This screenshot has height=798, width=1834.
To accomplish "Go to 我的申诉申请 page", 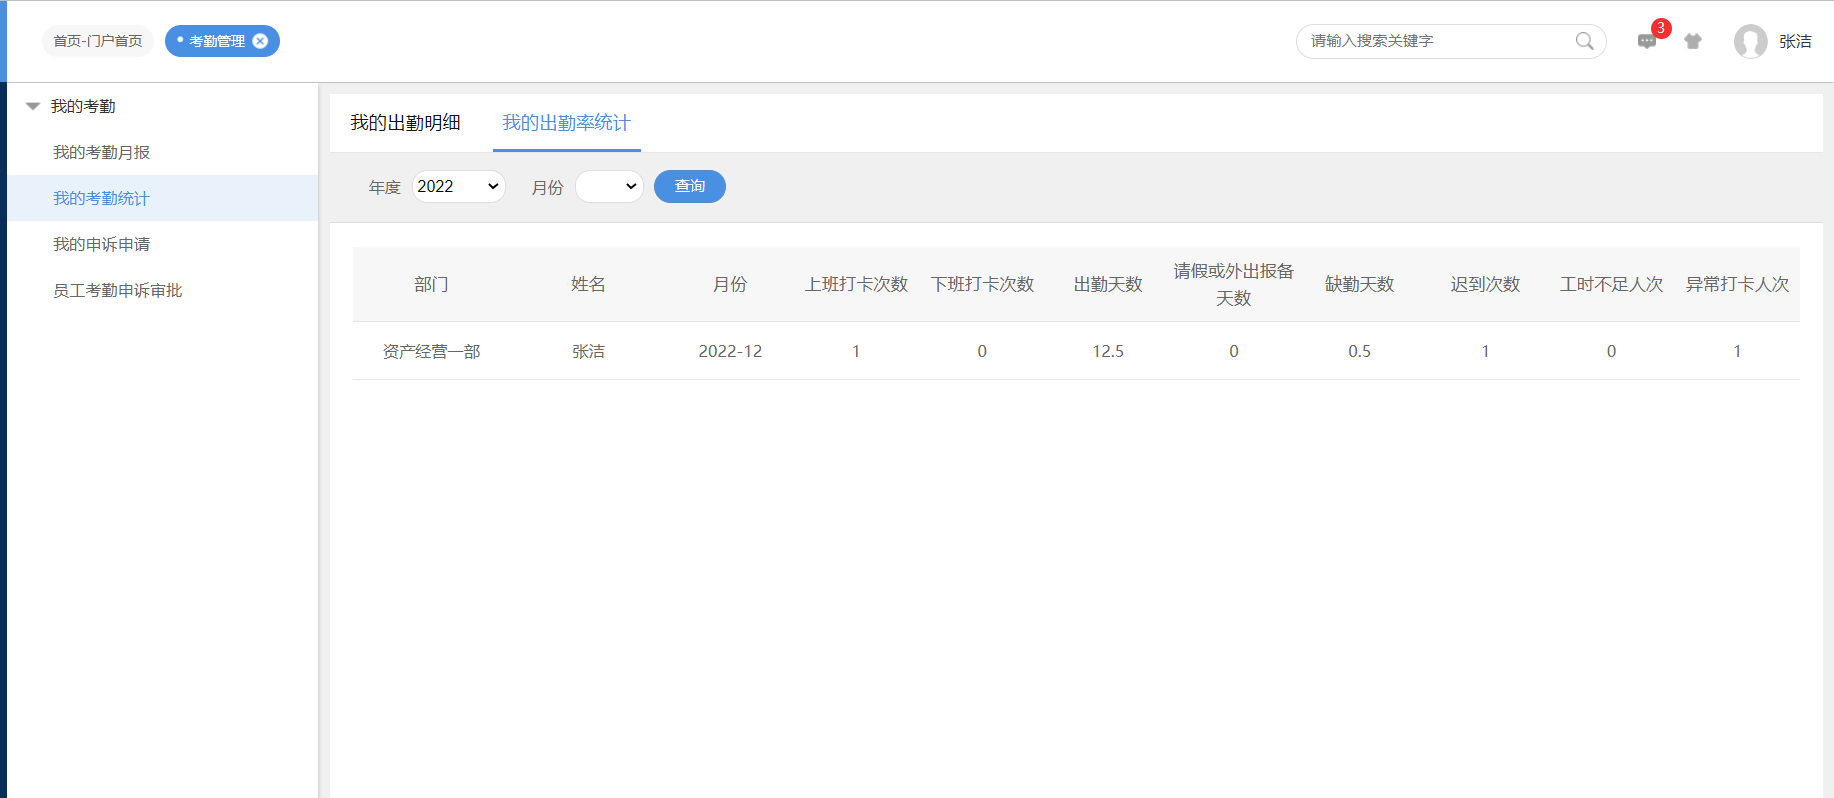I will pyautogui.click(x=101, y=244).
